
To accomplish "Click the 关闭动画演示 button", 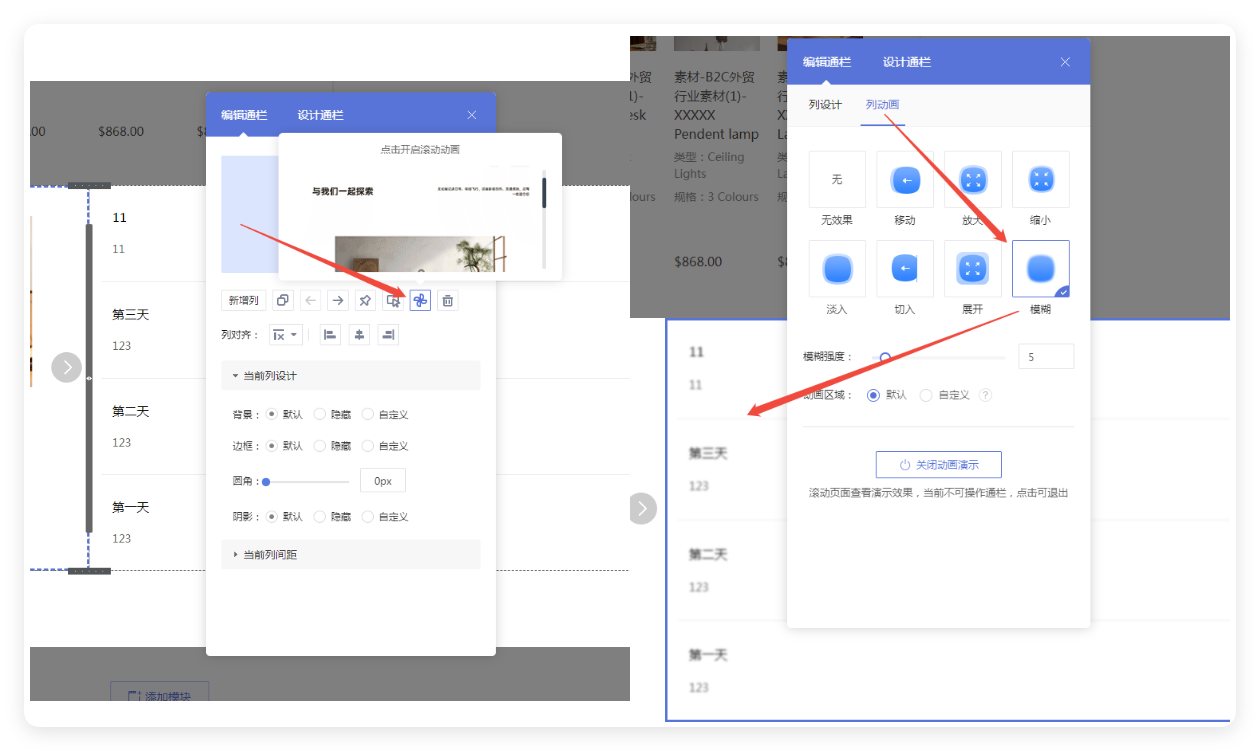I will (938, 465).
